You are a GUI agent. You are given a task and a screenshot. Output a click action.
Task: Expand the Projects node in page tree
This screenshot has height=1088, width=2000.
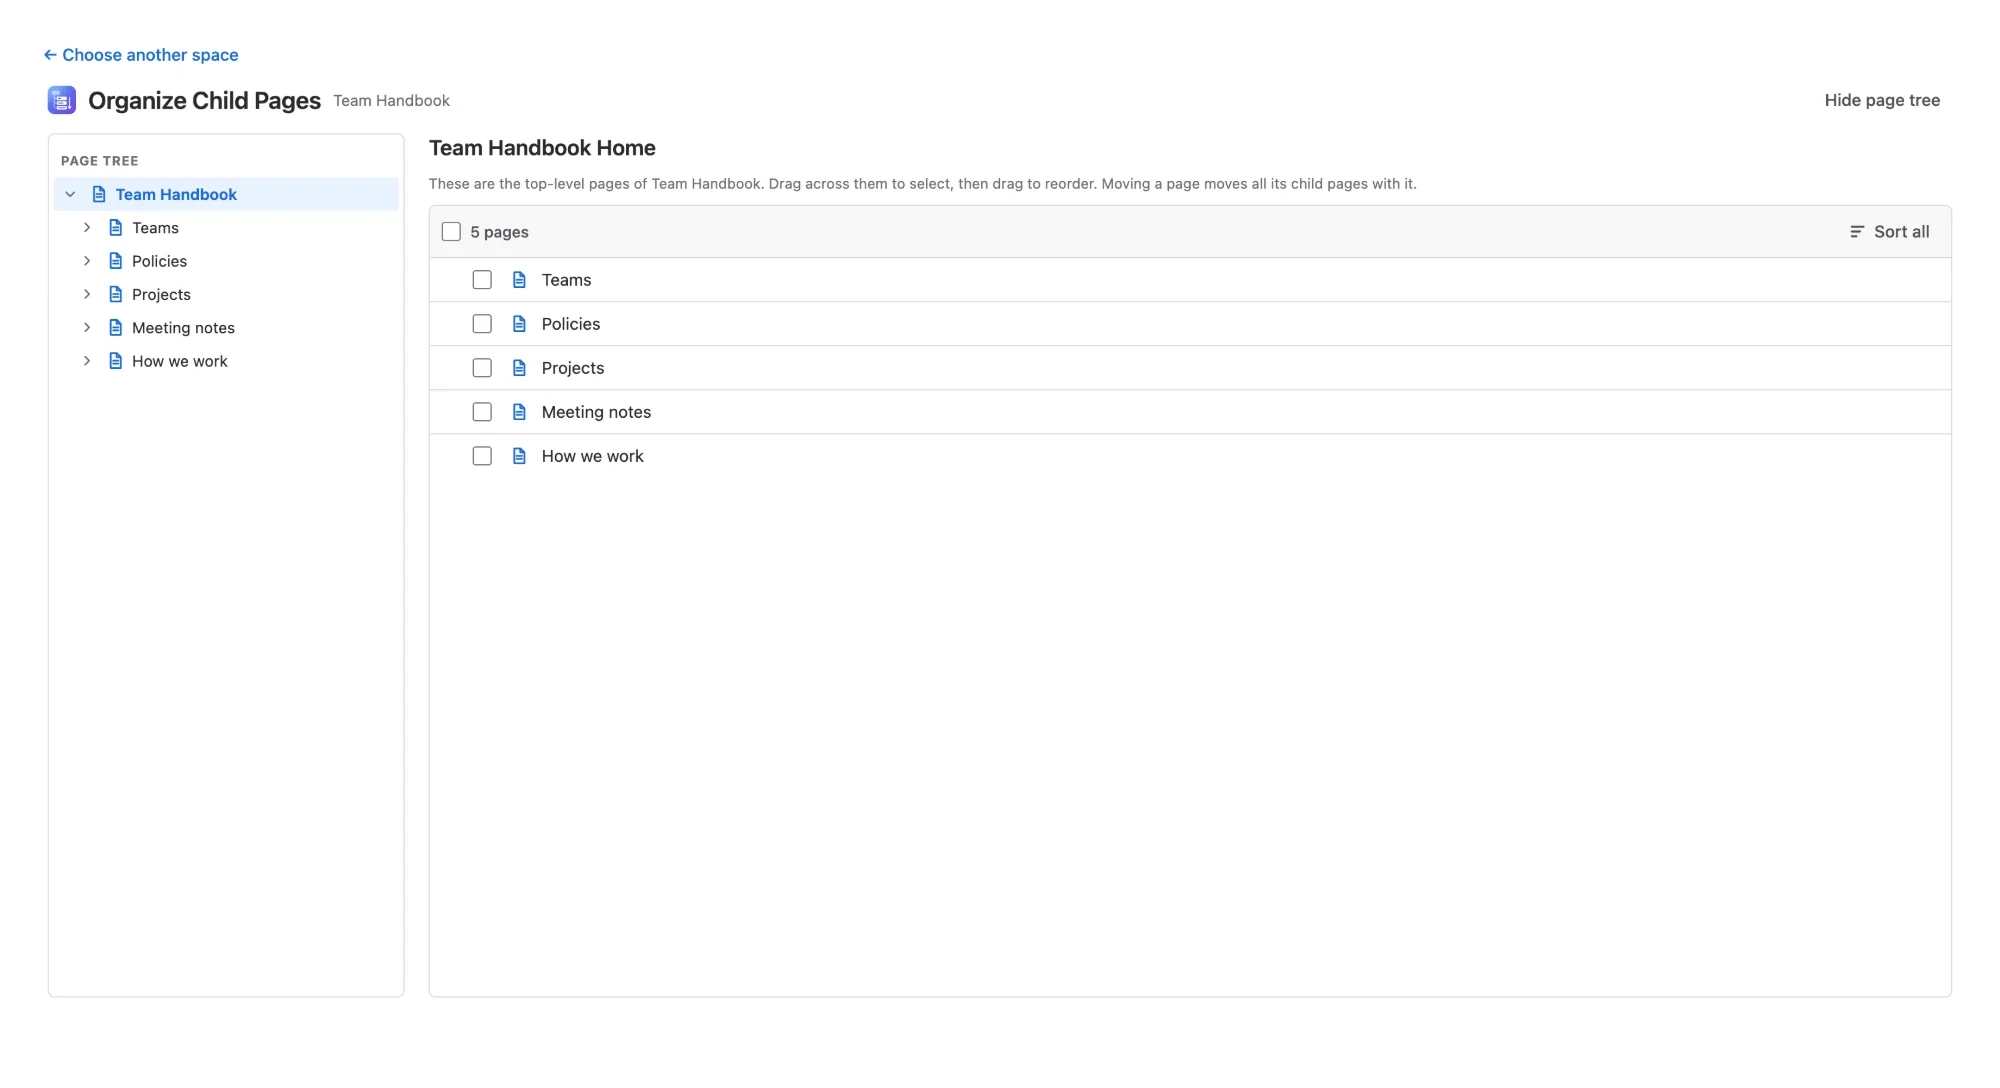pos(87,294)
